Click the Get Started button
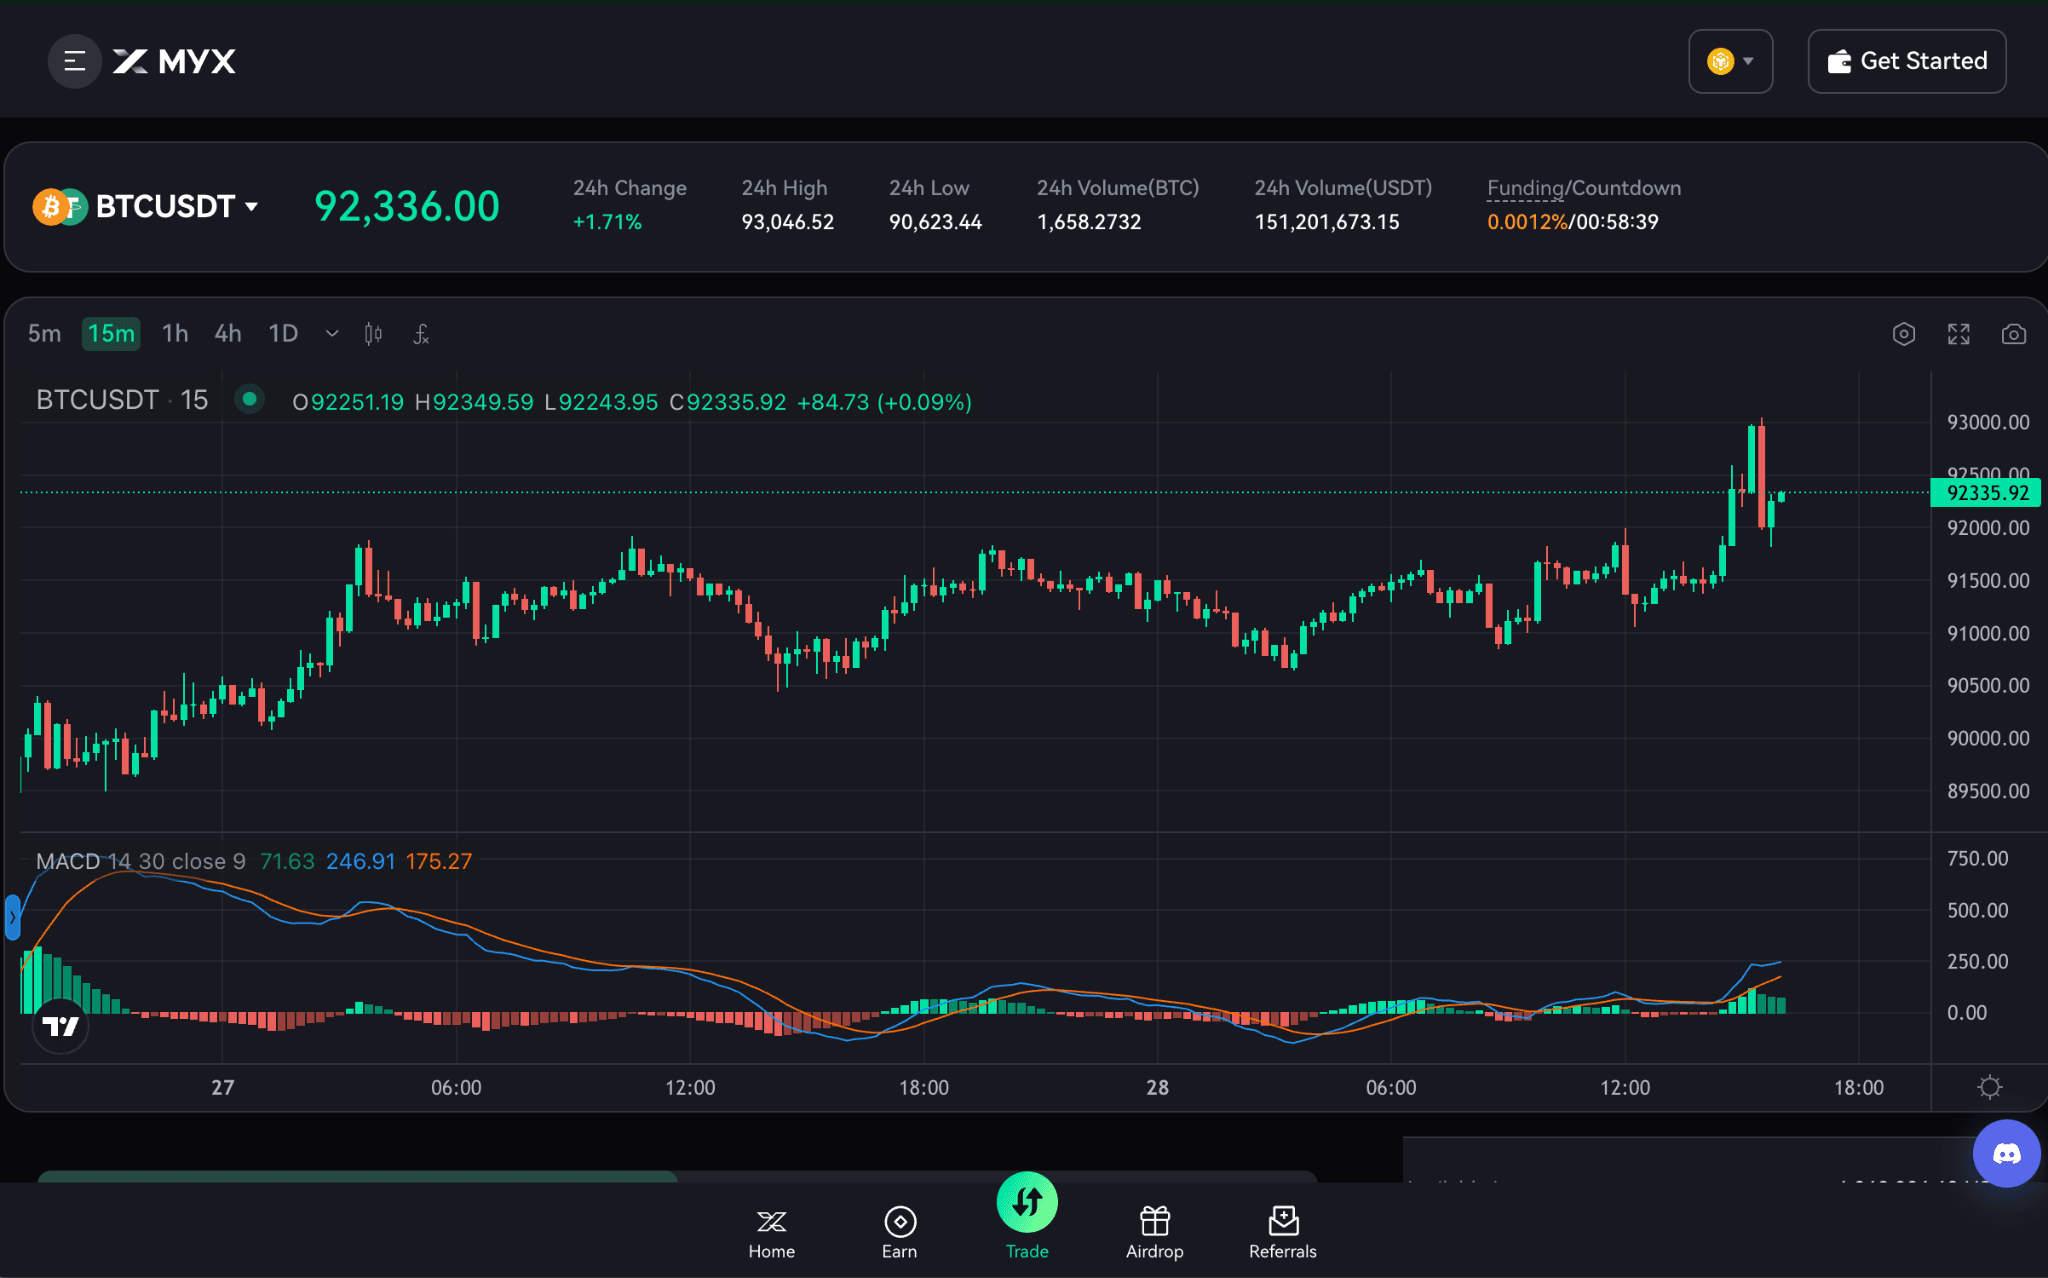The width and height of the screenshot is (2048, 1278). click(1906, 61)
